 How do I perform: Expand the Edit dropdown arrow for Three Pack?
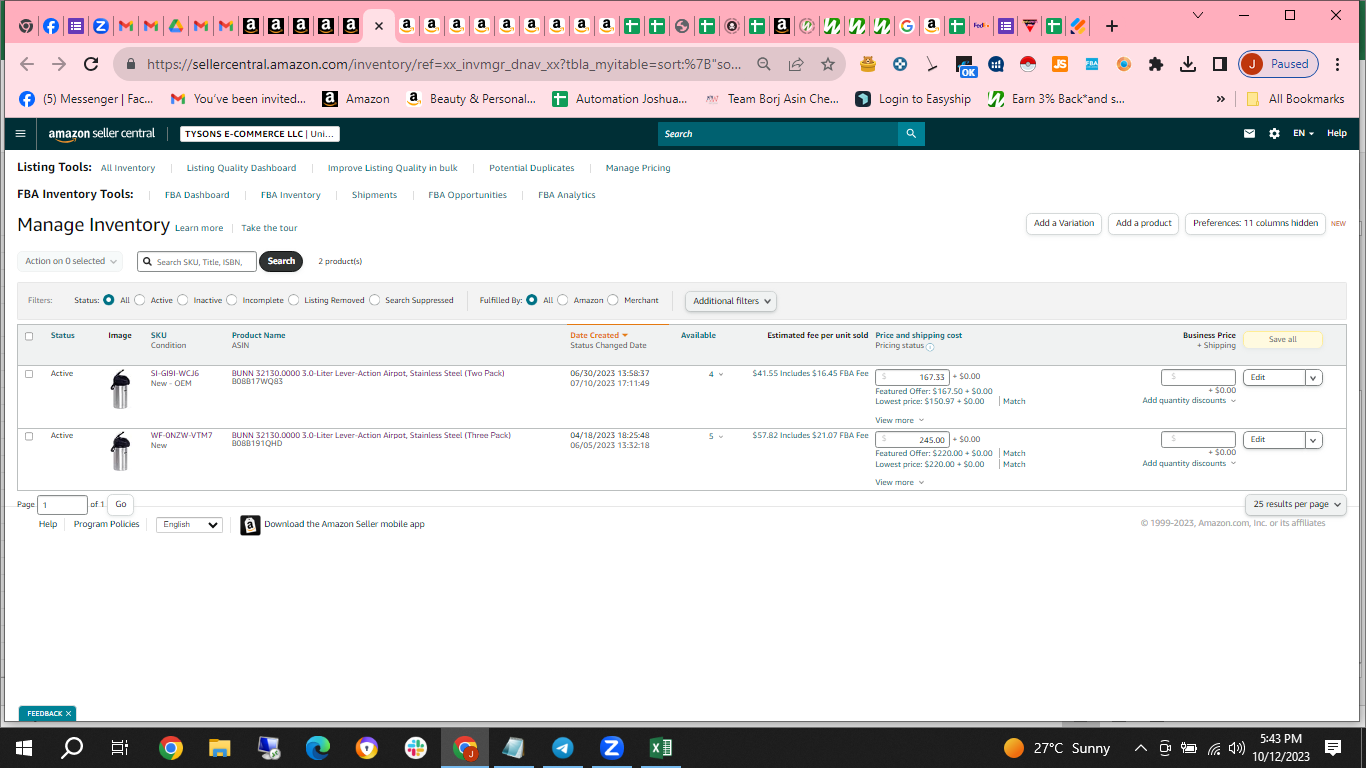coord(1314,440)
